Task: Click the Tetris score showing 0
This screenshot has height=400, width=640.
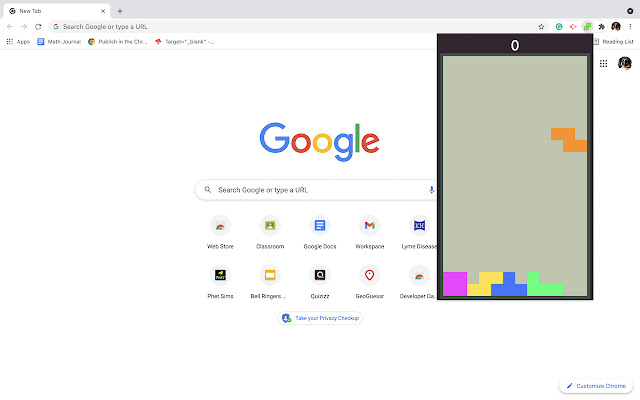Action: [x=515, y=45]
